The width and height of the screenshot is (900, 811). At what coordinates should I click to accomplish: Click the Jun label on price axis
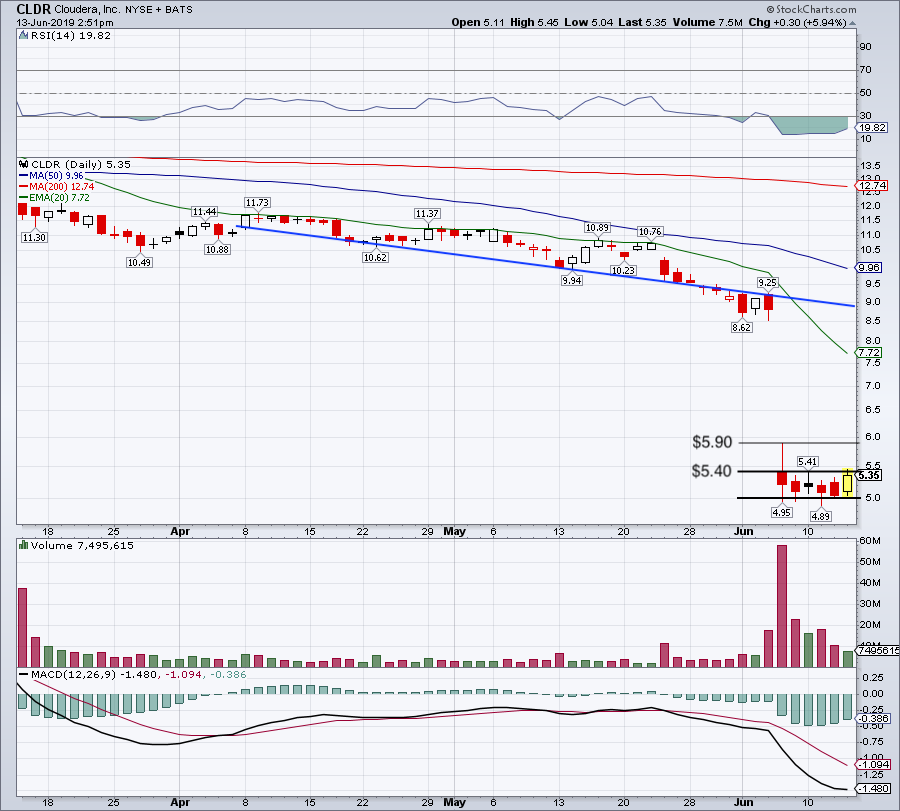coord(743,531)
